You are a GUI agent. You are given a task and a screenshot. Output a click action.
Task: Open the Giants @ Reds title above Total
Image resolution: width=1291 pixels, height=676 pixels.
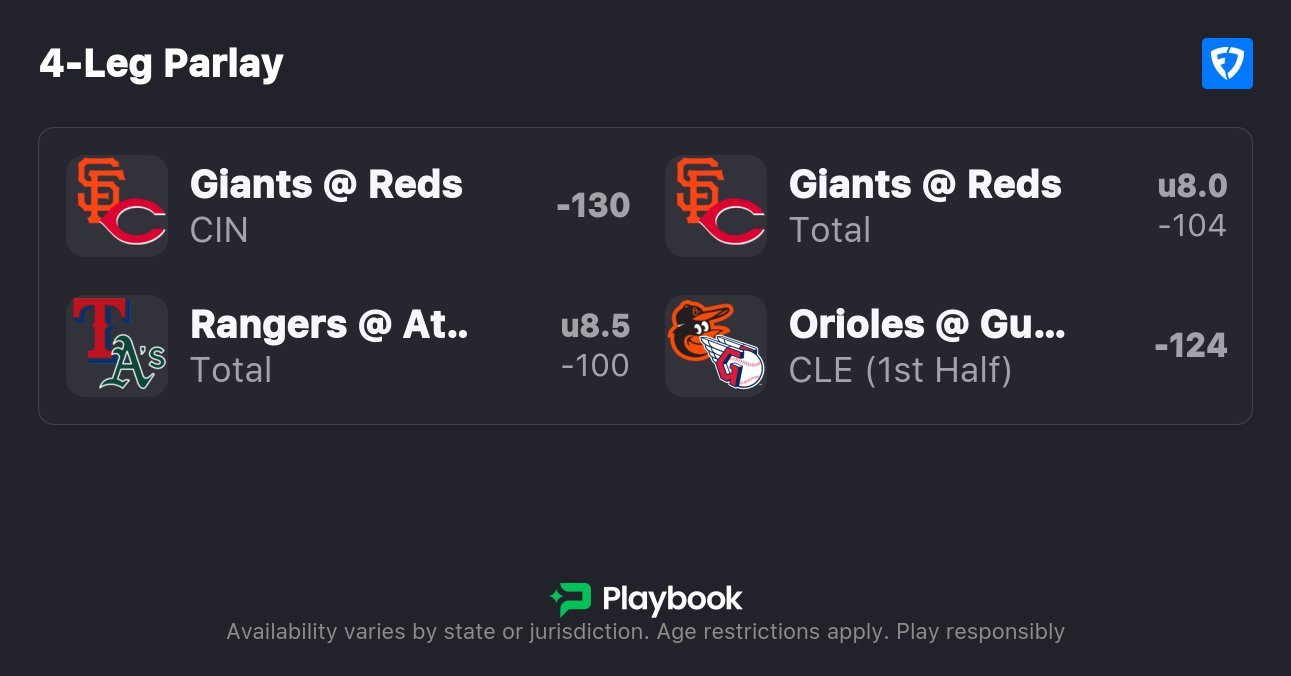925,185
